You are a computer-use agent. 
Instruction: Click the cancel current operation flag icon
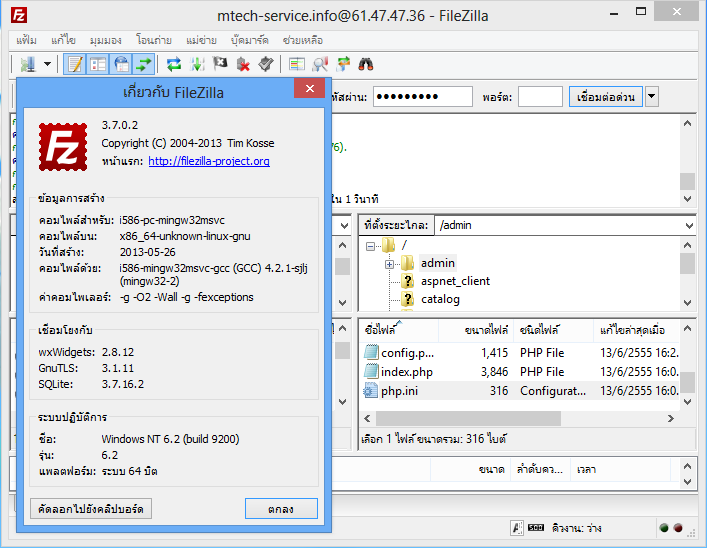pos(220,64)
